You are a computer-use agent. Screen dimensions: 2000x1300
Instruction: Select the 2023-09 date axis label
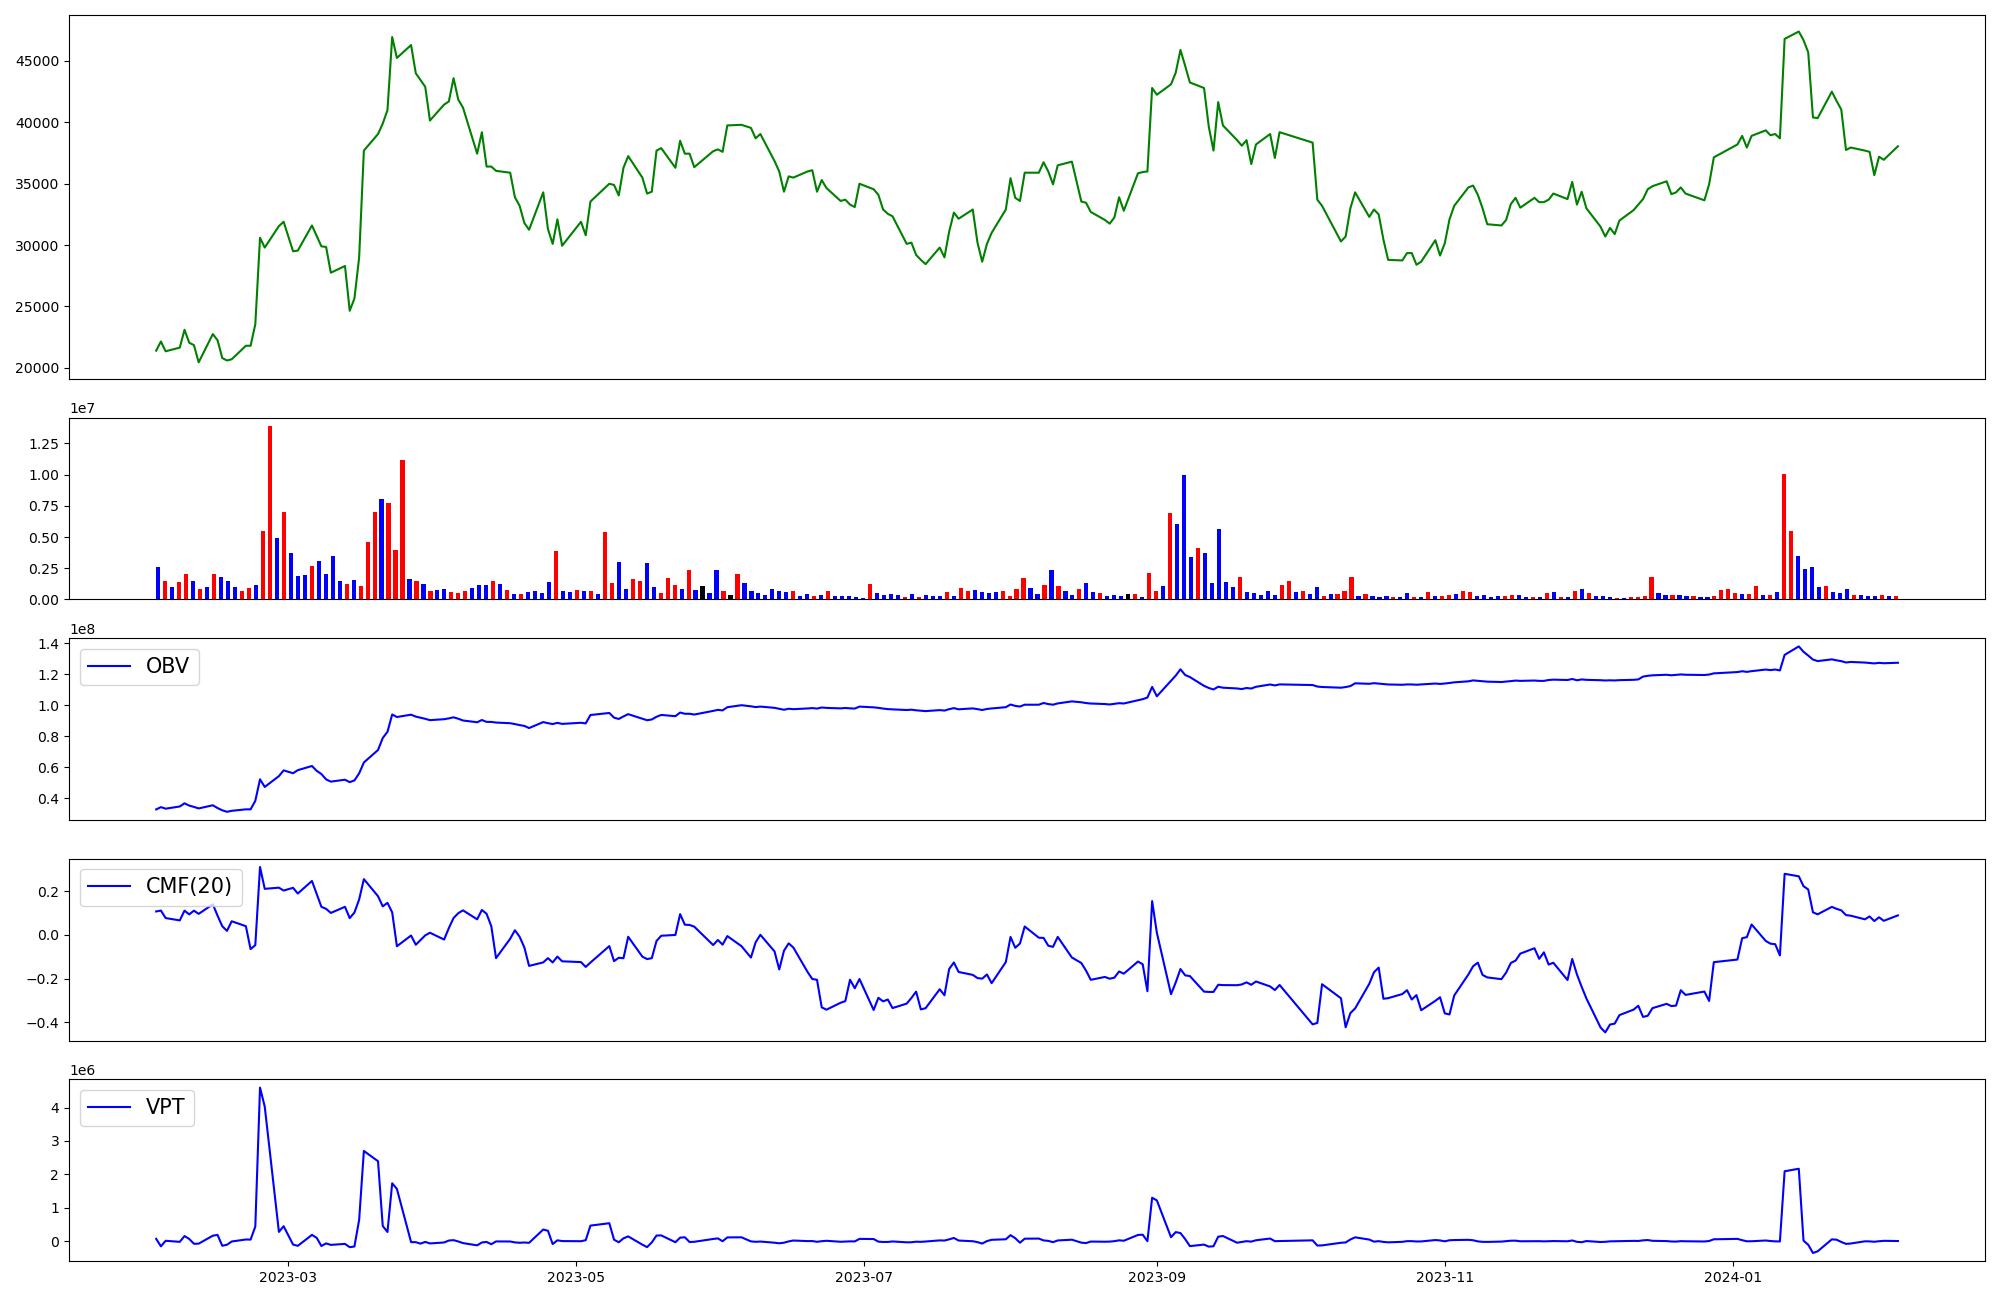[1157, 1277]
